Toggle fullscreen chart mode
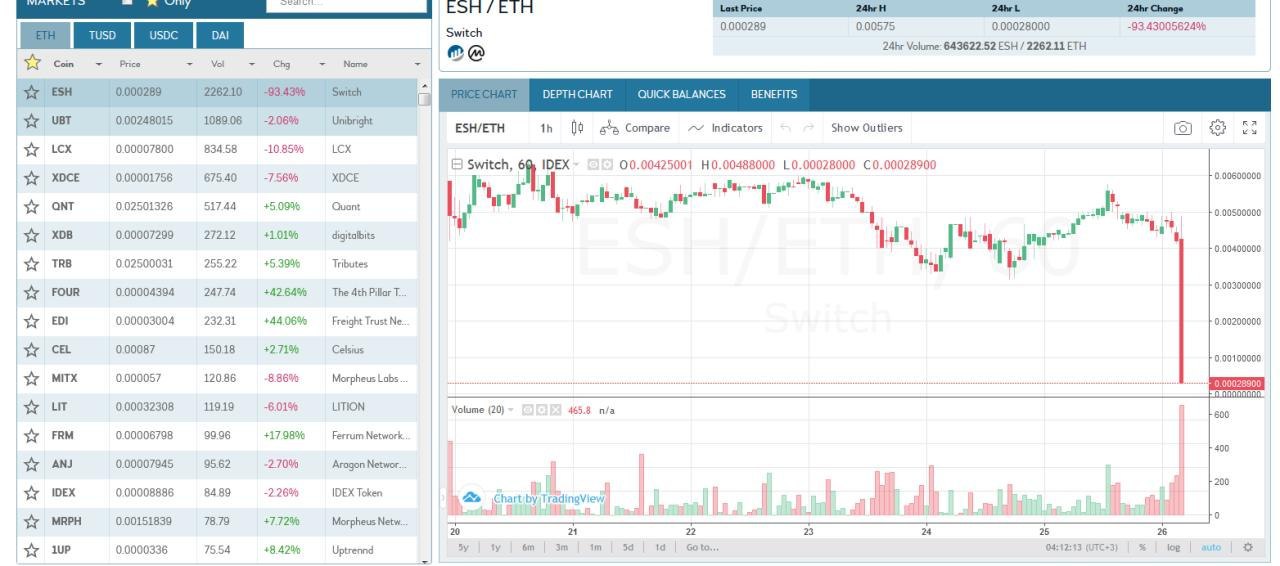This screenshot has width=1280, height=566. coord(1250,128)
